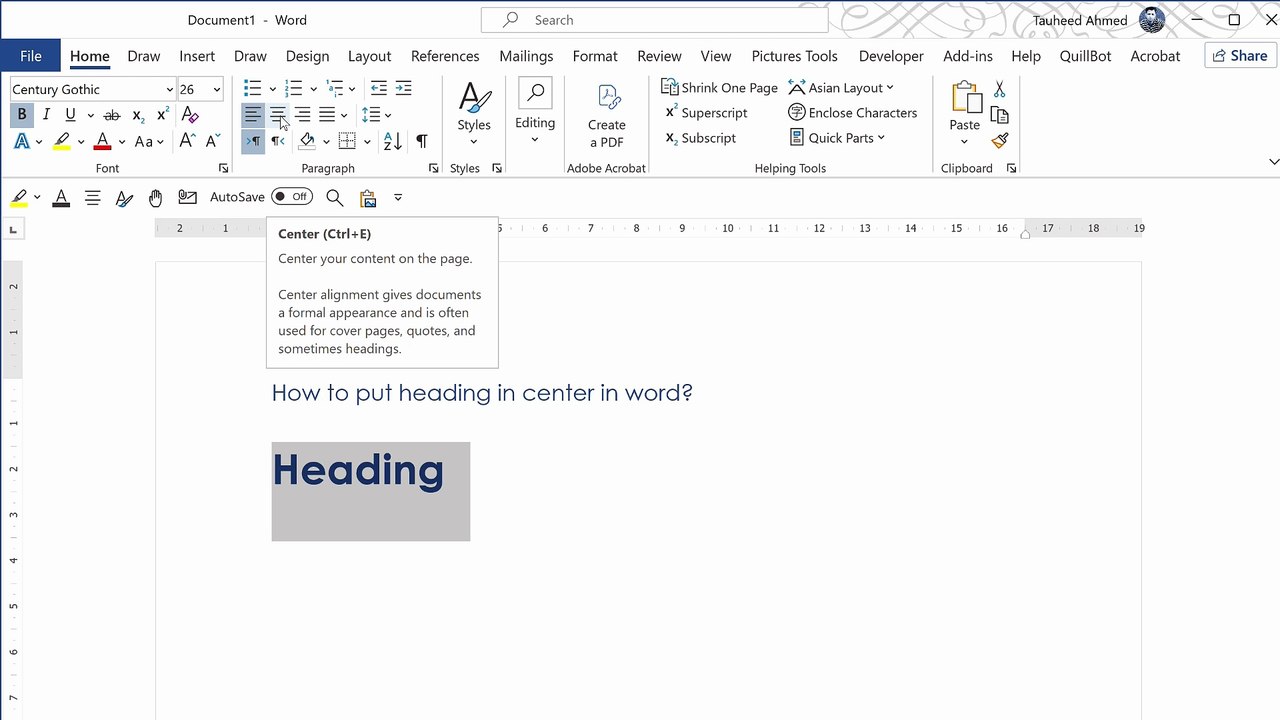Increase font size with the grow font icon
Image resolution: width=1280 pixels, height=720 pixels.
point(187,142)
